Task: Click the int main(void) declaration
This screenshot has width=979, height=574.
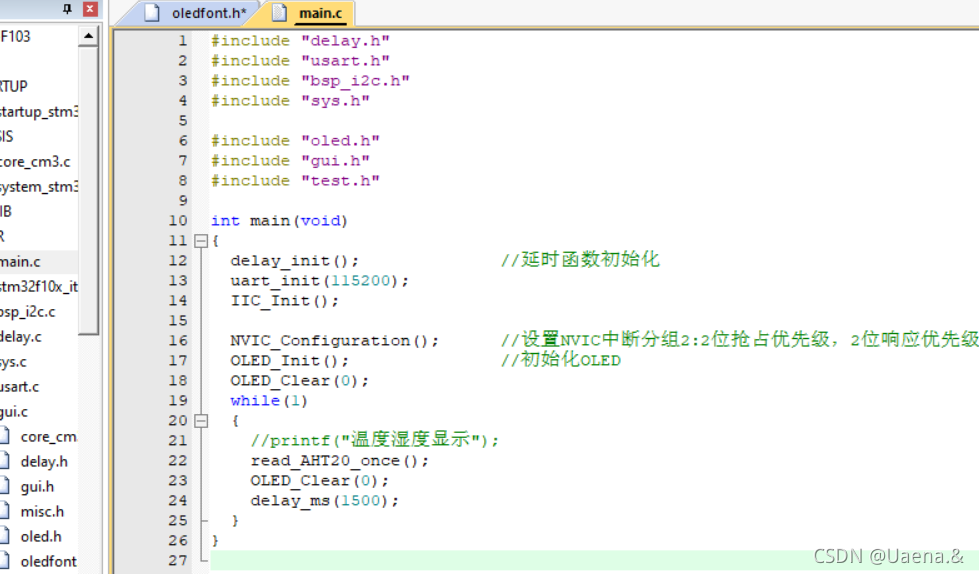Action: pyautogui.click(x=279, y=220)
